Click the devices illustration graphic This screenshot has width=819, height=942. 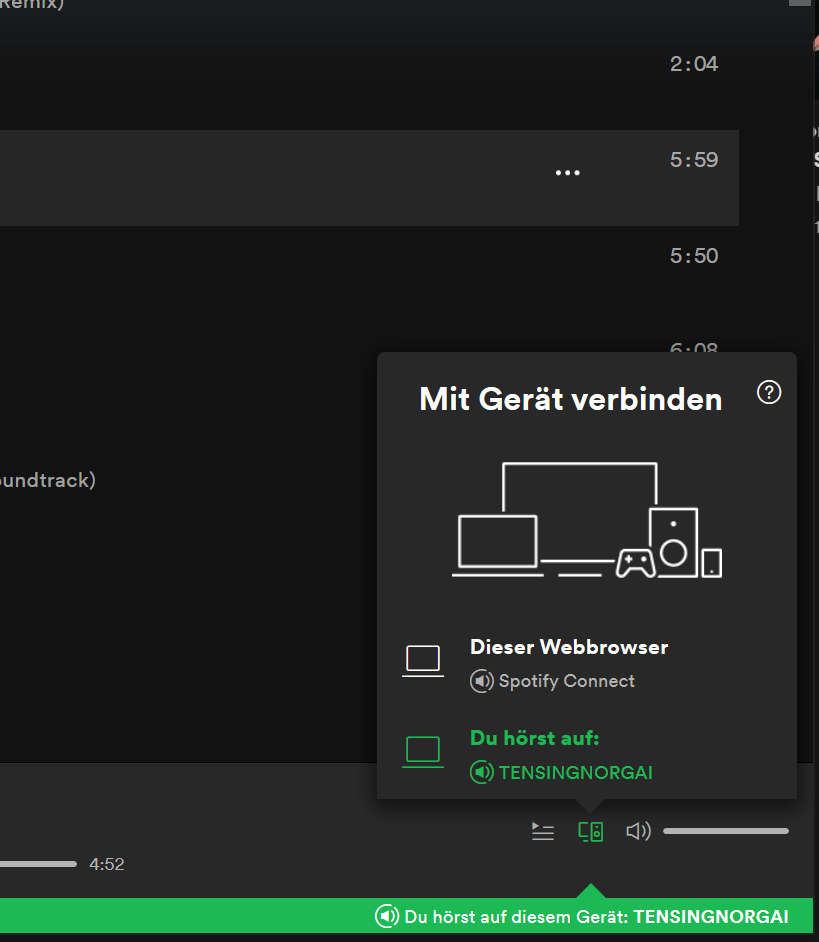(x=586, y=520)
